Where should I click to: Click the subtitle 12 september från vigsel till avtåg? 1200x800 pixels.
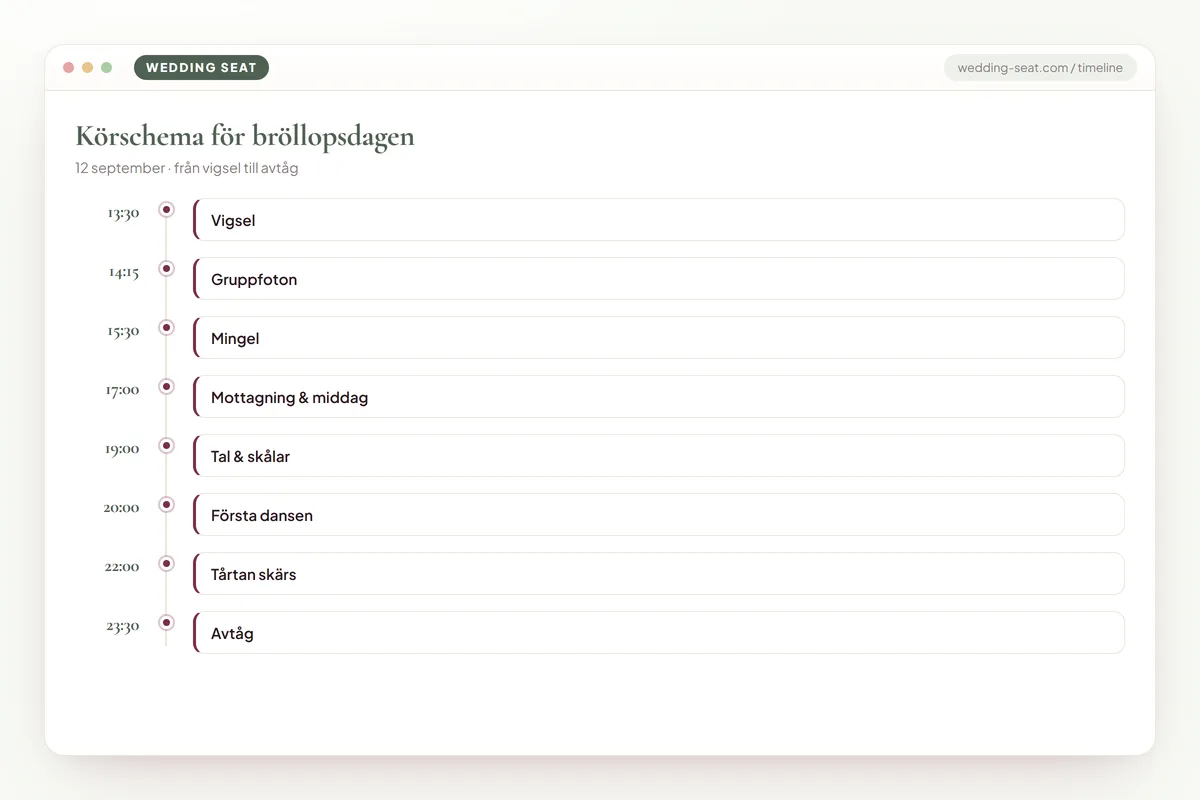[x=187, y=168]
